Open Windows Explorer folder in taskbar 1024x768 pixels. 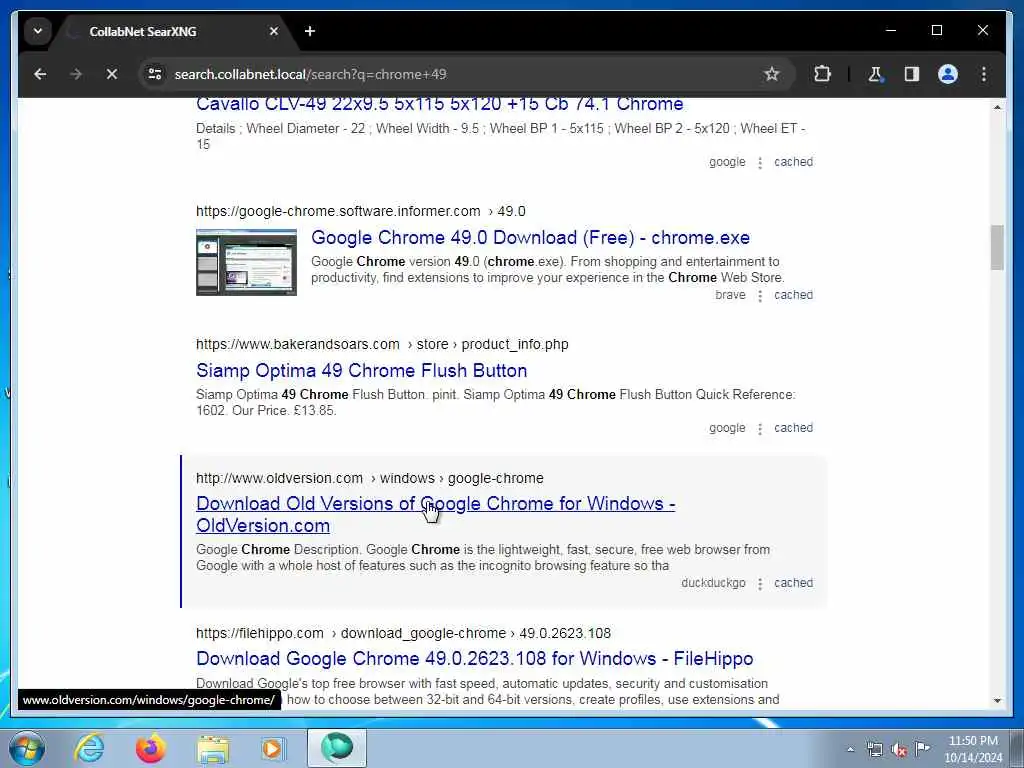pyautogui.click(x=213, y=749)
